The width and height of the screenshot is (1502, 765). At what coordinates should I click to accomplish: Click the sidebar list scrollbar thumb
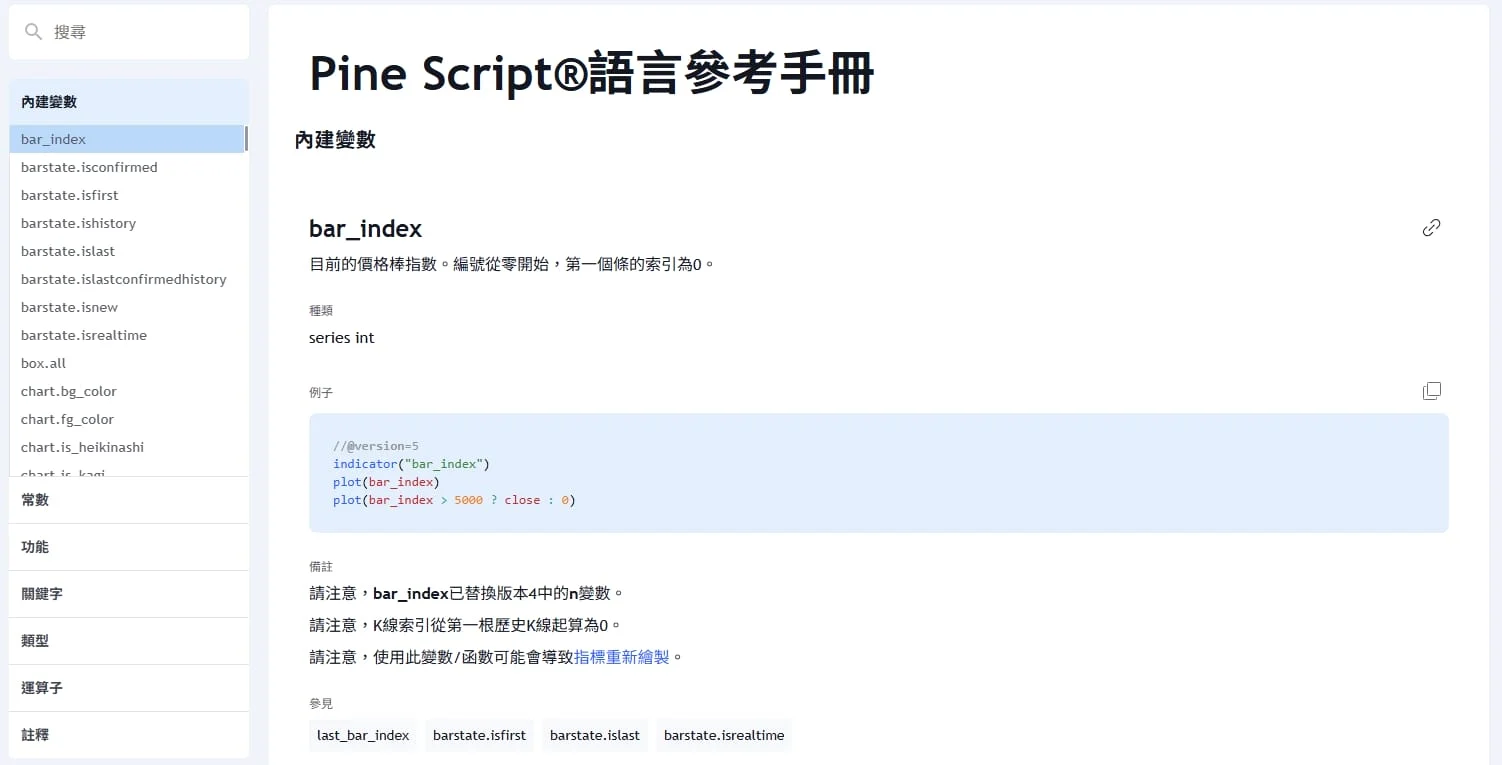tap(246, 139)
